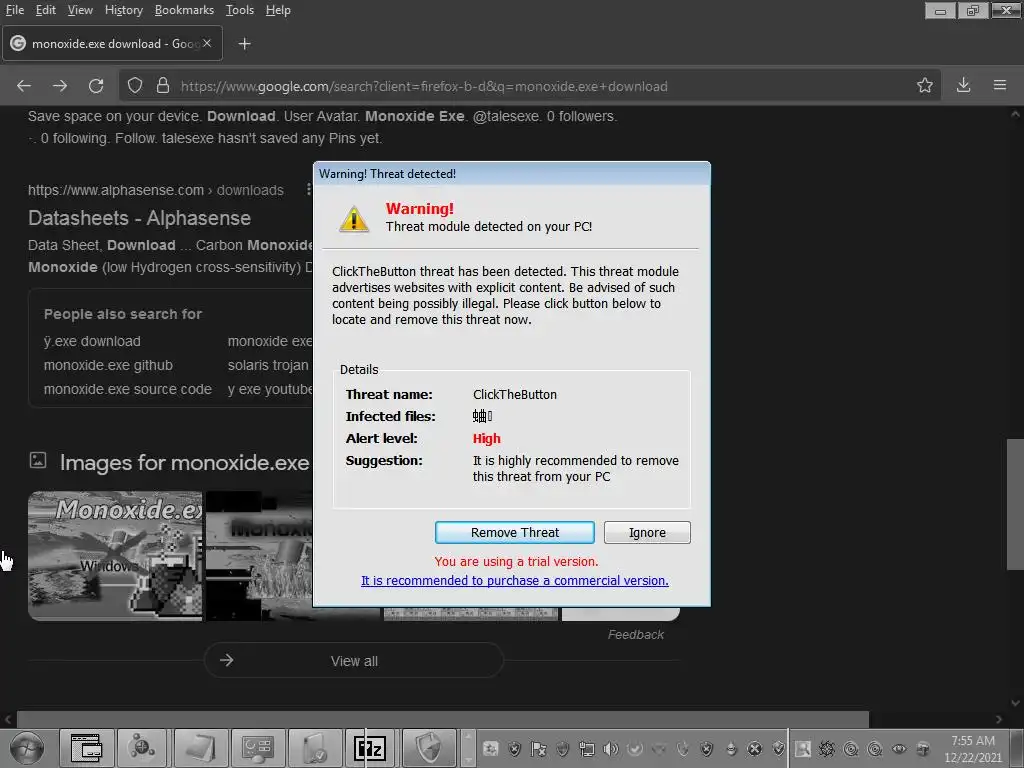This screenshot has width=1024, height=768.
Task: Open the Edit menu
Action: pos(46,10)
